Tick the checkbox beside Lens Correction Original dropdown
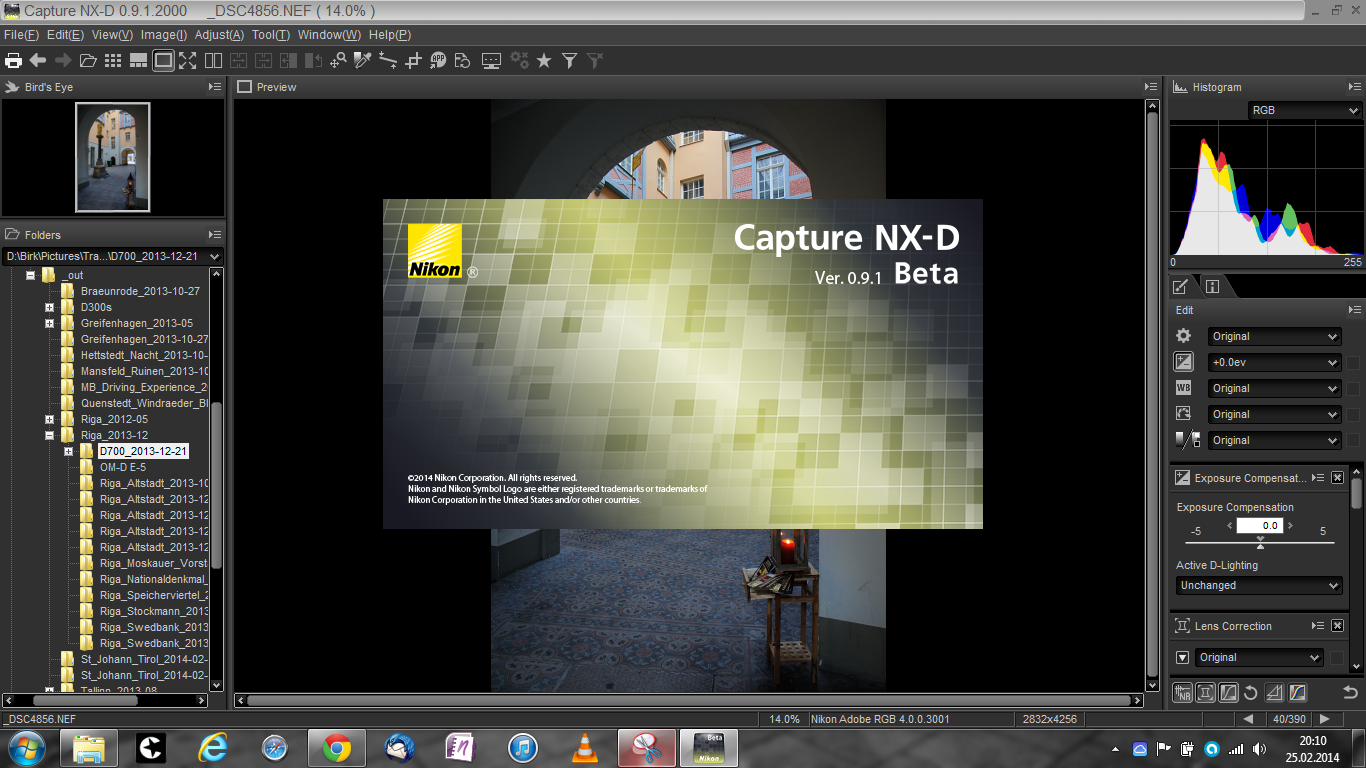The image size is (1366, 768). [x=1337, y=658]
